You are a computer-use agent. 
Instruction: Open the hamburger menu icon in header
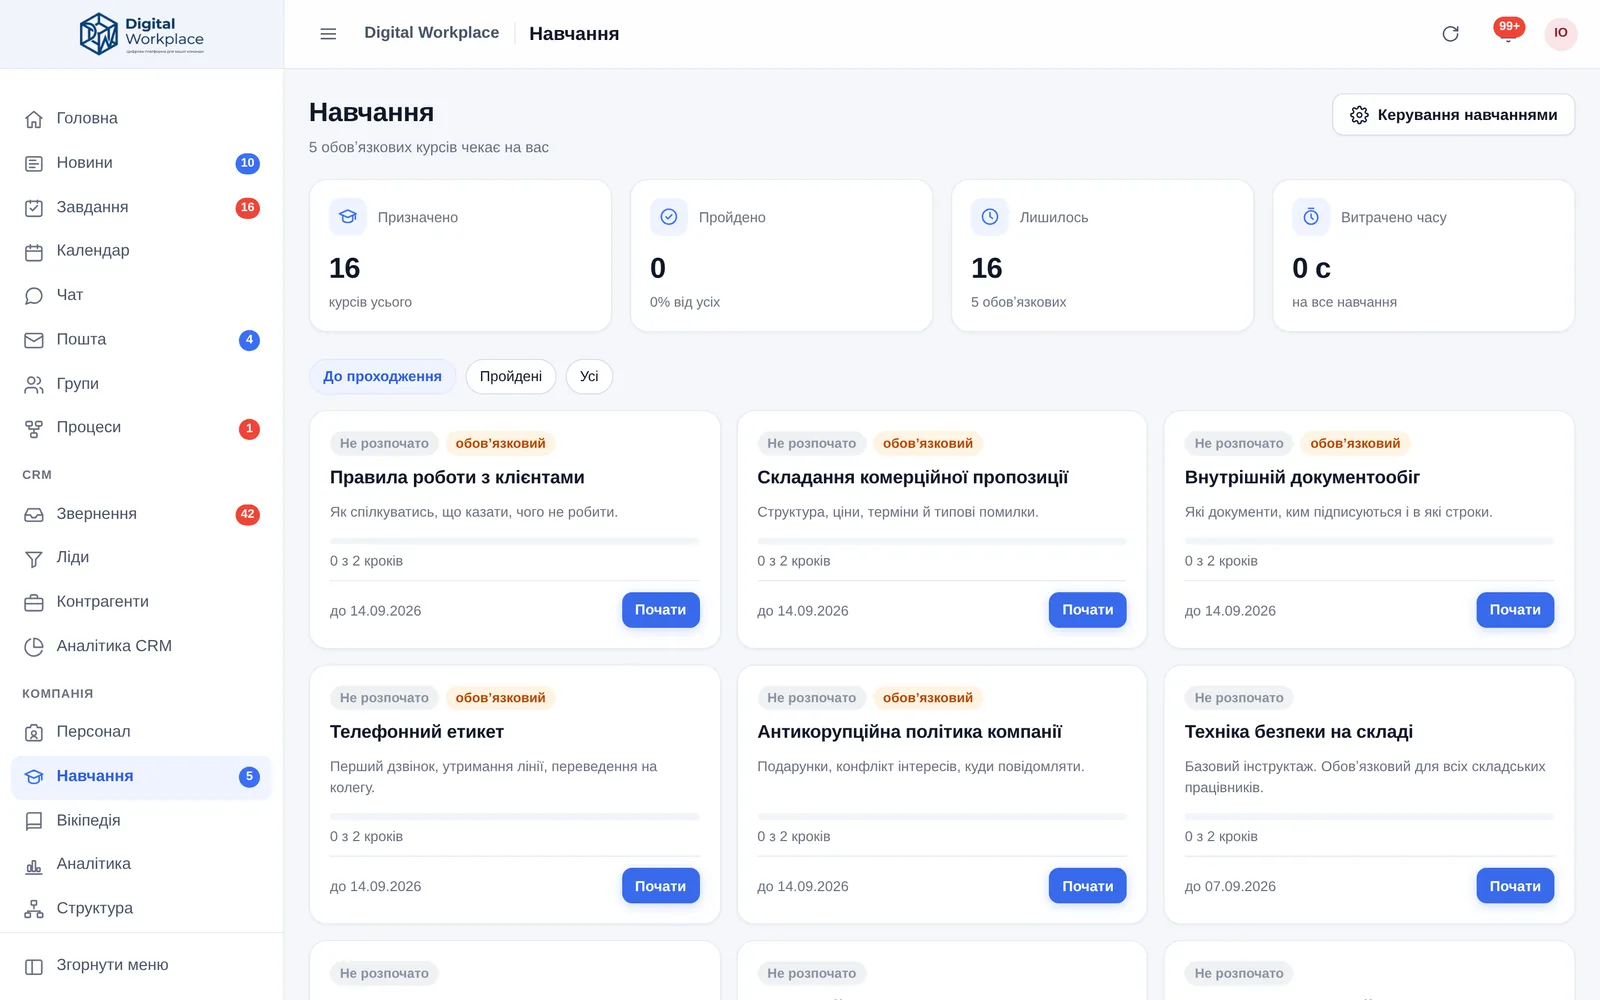tap(328, 34)
